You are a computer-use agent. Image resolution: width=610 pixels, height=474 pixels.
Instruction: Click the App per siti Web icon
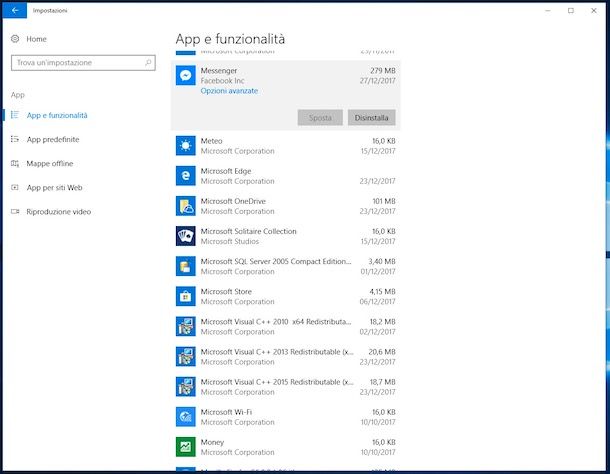point(15,187)
